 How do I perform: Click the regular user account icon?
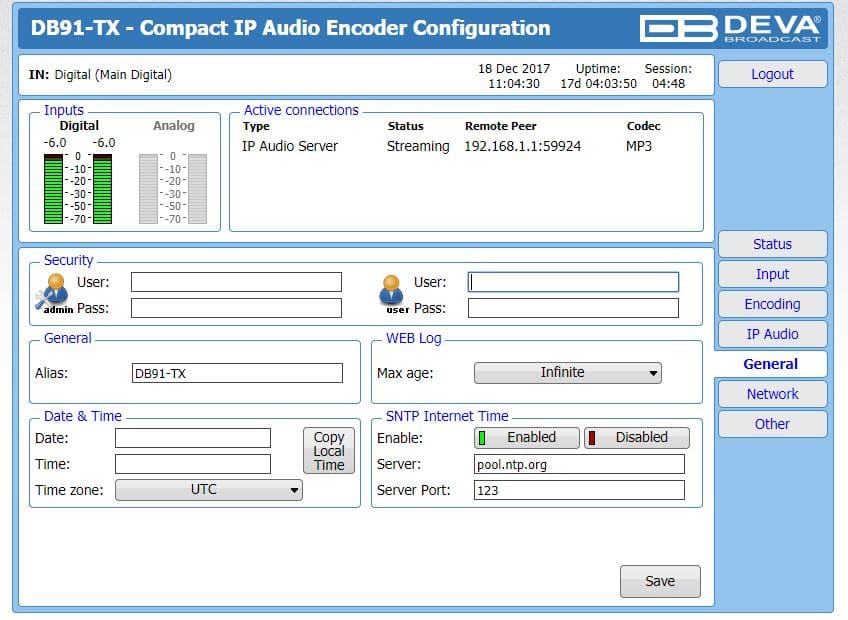tap(392, 292)
